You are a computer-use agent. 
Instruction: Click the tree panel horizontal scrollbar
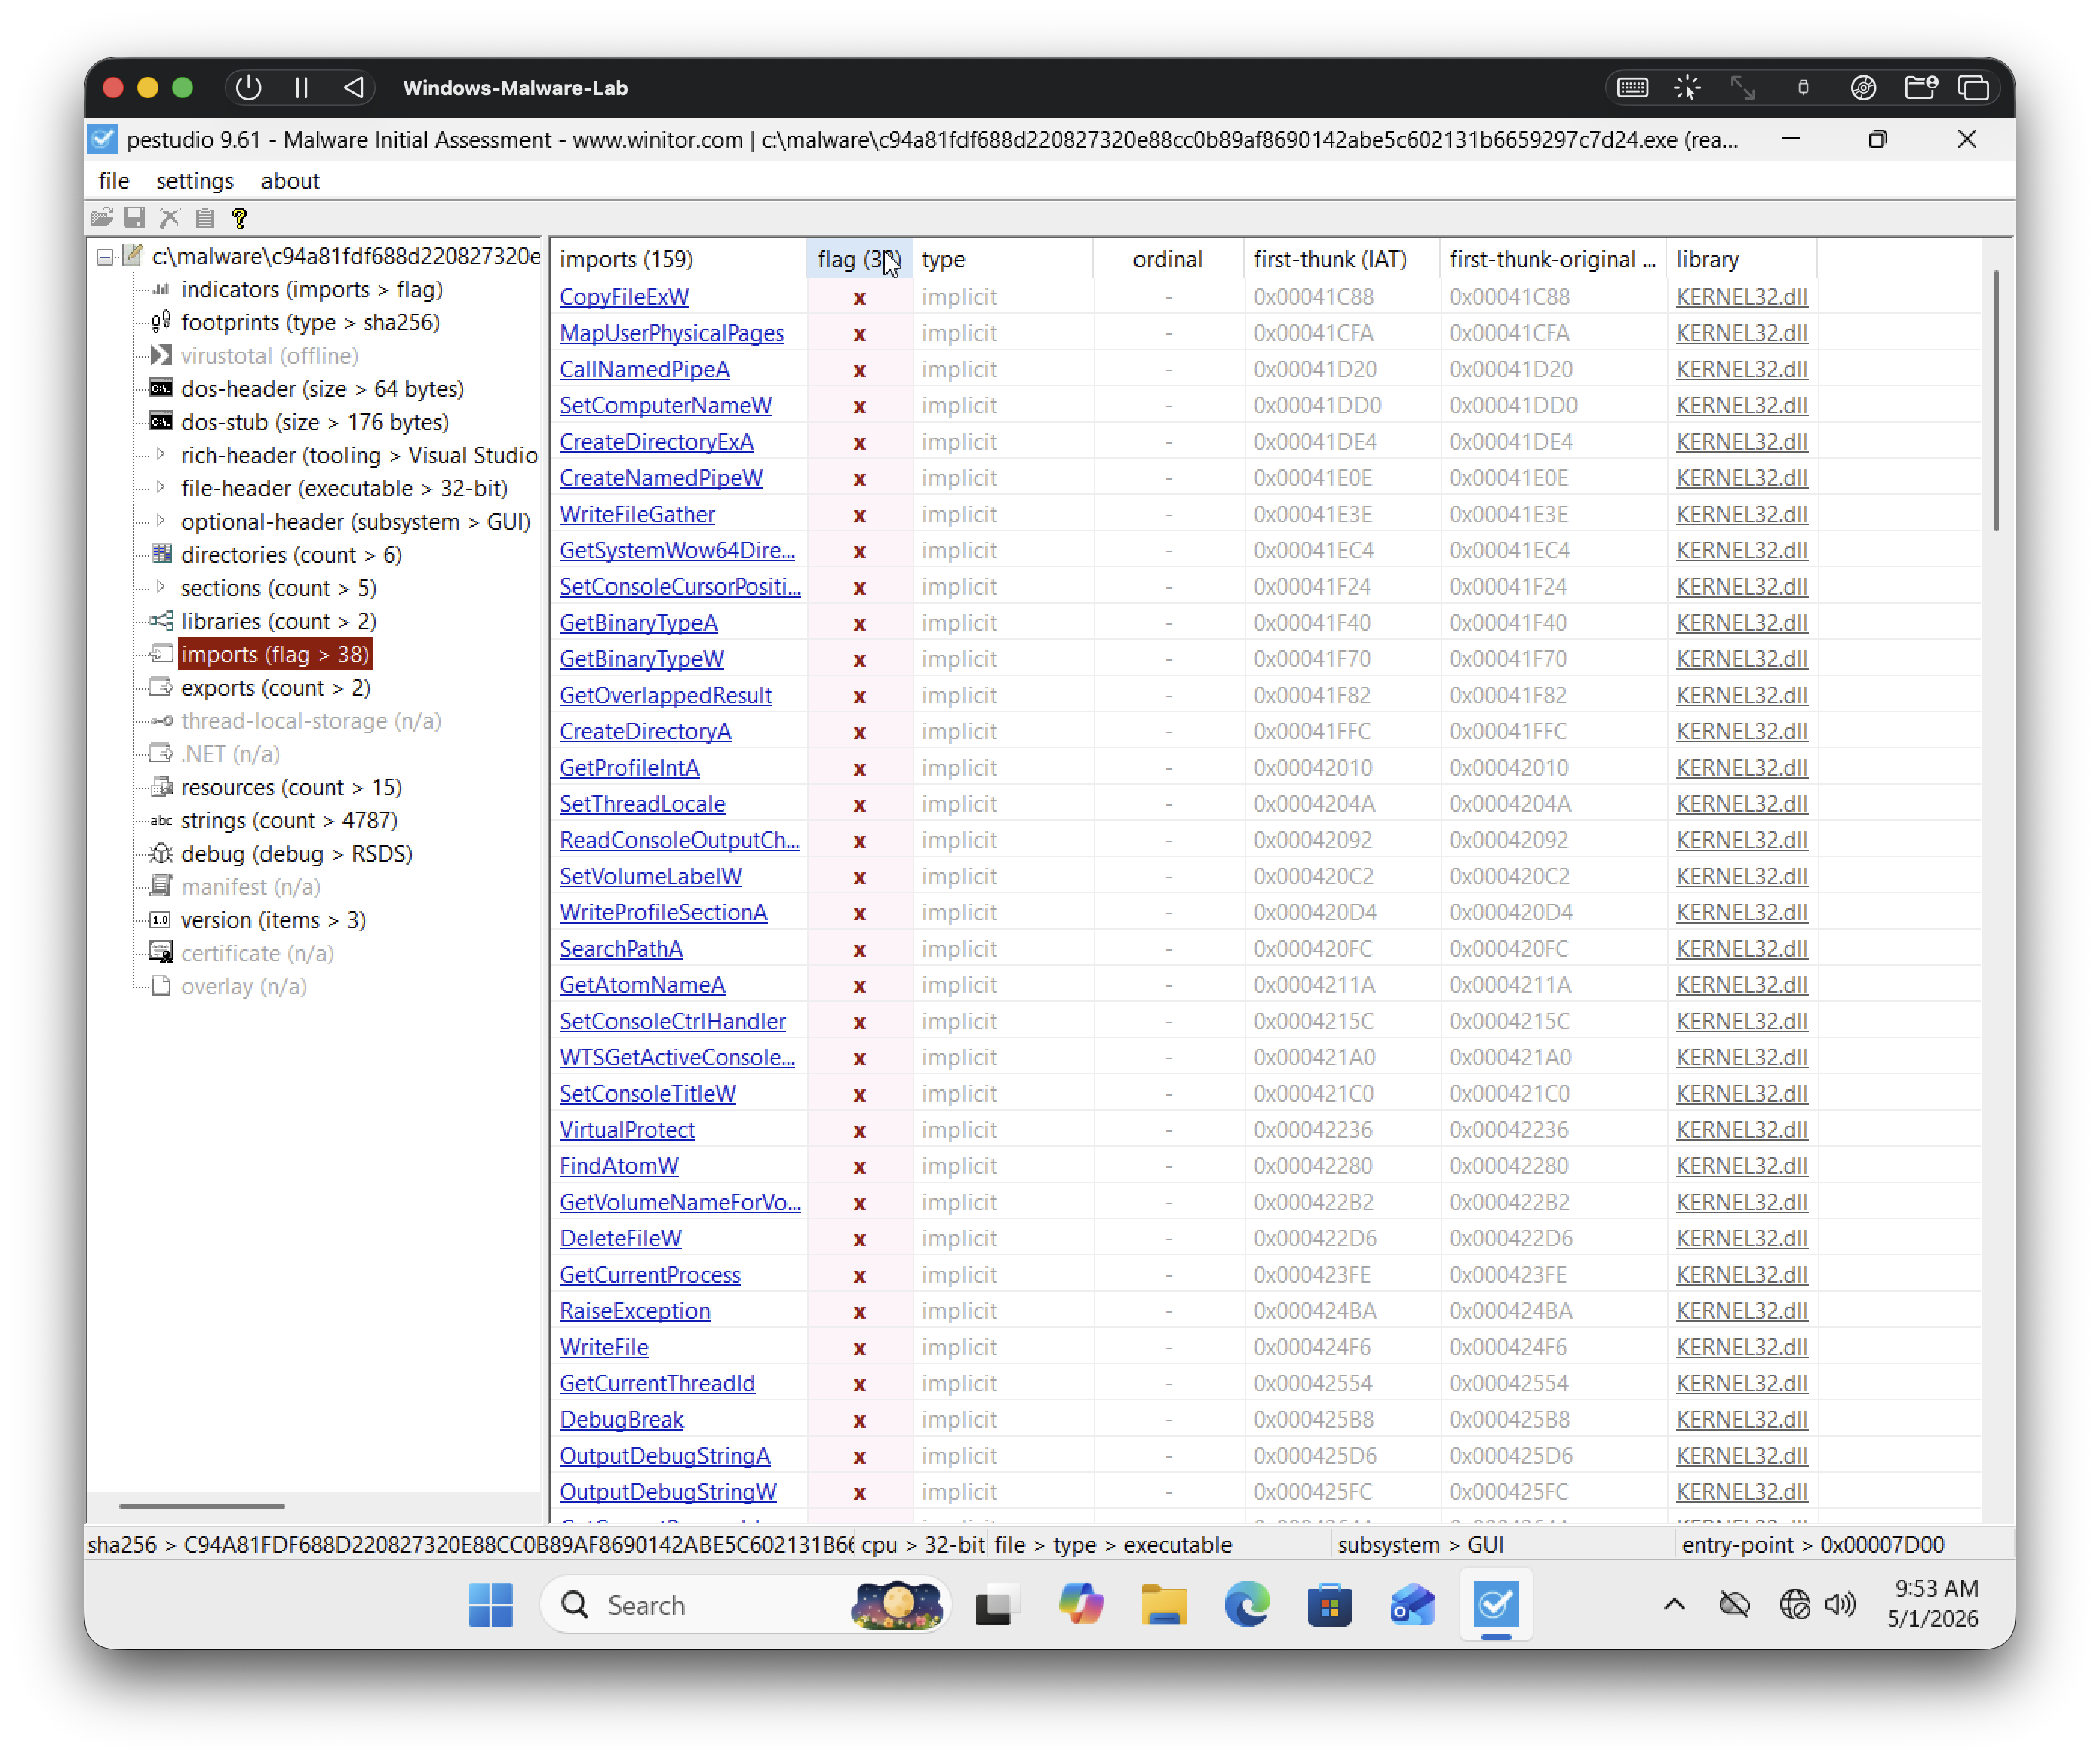pyautogui.click(x=202, y=1505)
